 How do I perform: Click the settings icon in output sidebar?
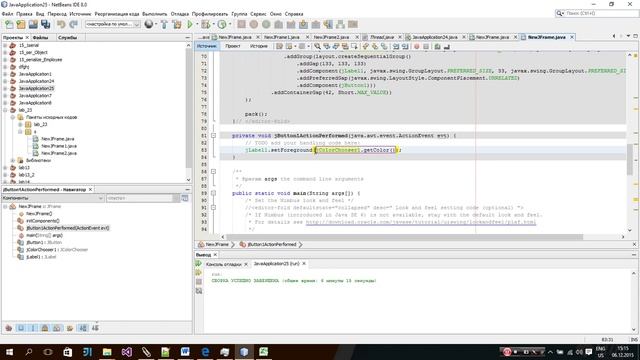199,291
